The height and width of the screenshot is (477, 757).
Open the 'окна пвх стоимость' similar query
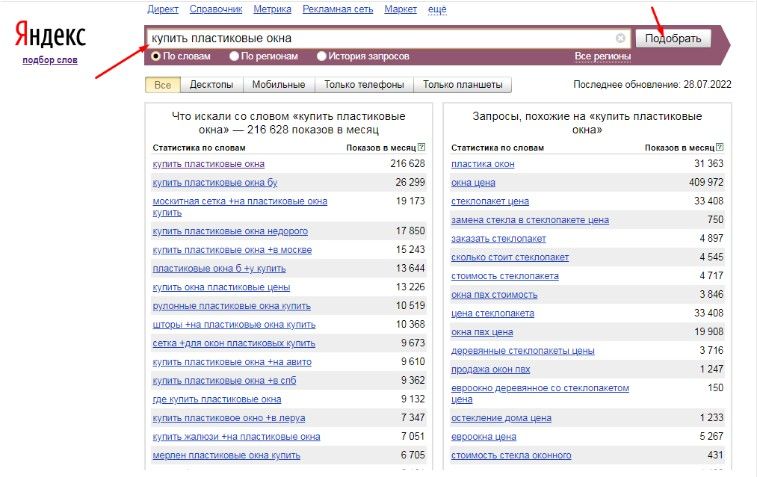coord(494,295)
